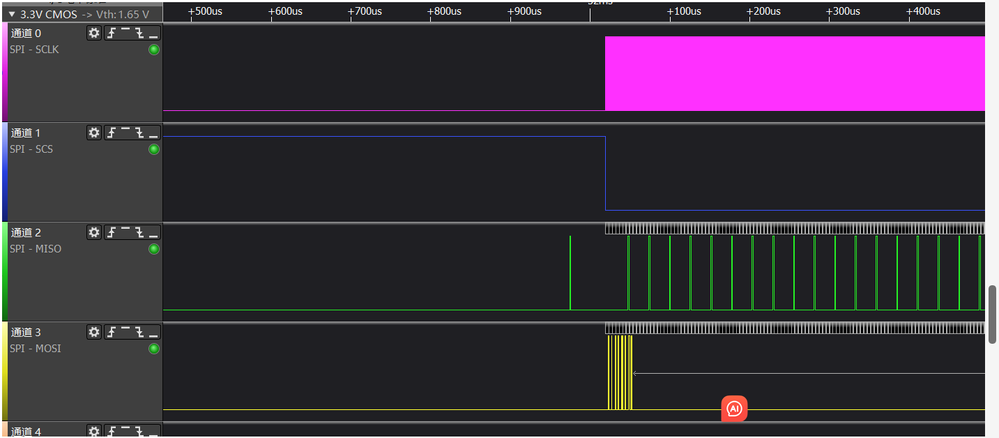Viewport: 999px width, 438px height.
Task: Set falling edge trigger on 通道 0
Action: [140, 33]
